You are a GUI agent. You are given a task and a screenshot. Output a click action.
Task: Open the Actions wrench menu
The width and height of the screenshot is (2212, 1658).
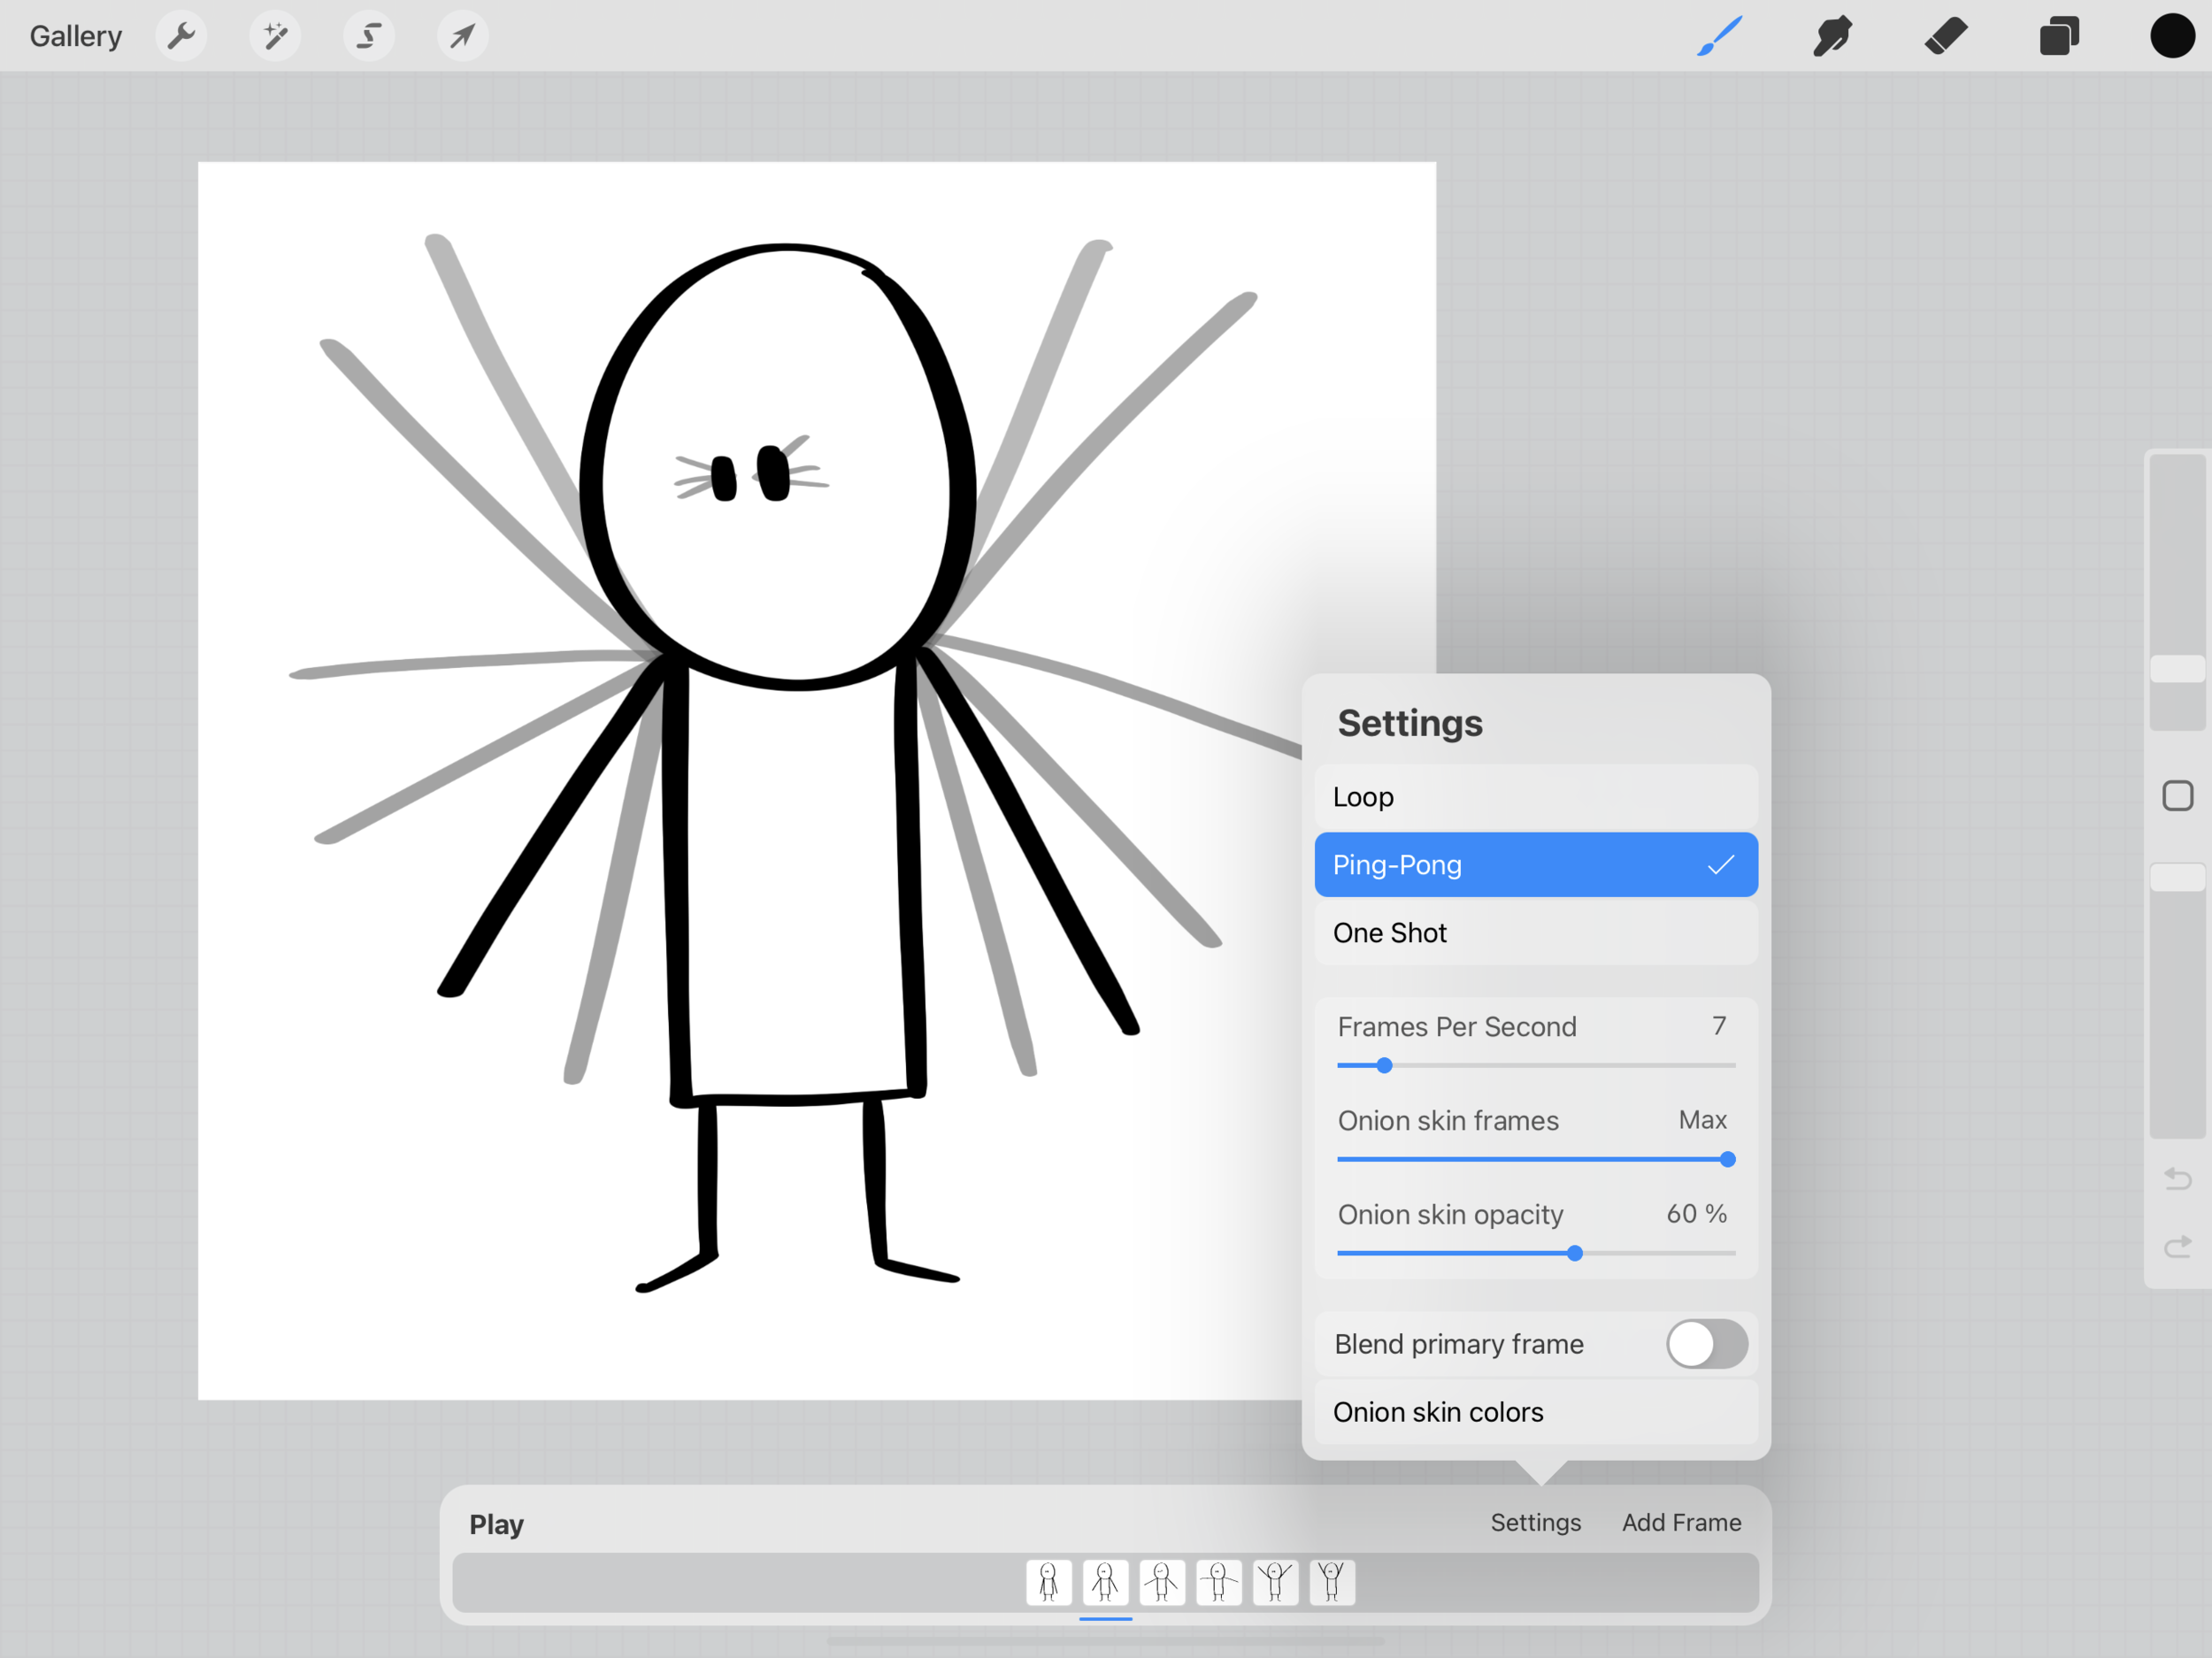tap(181, 37)
